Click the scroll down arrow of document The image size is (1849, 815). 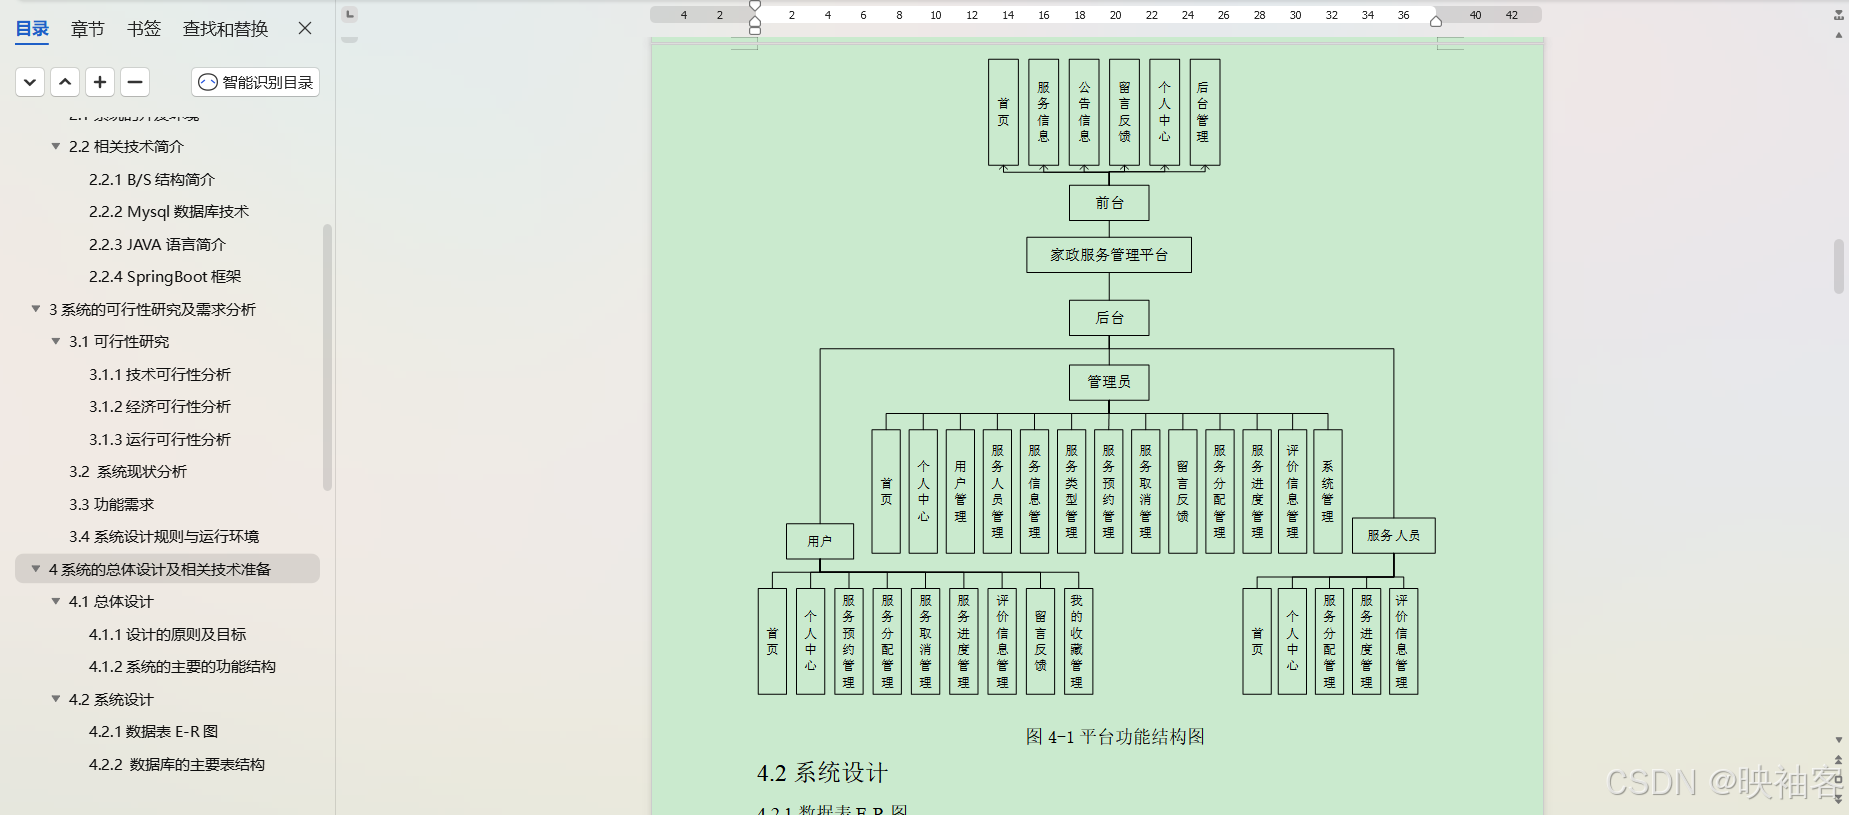[x=1838, y=740]
